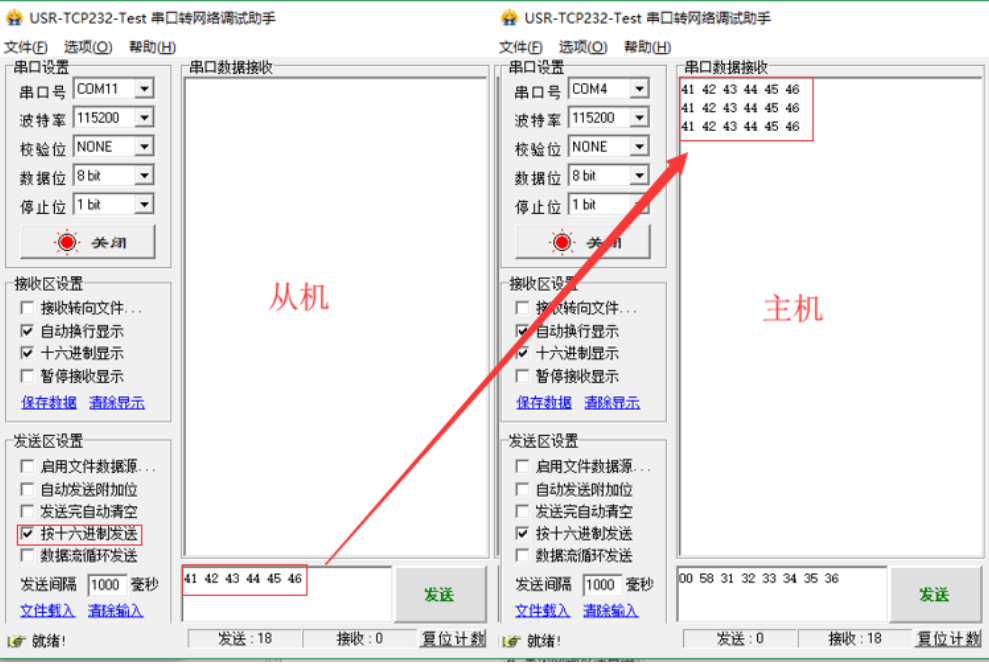
Task: Uncheck 按十六进制发送 in the left window
Action: (28, 534)
